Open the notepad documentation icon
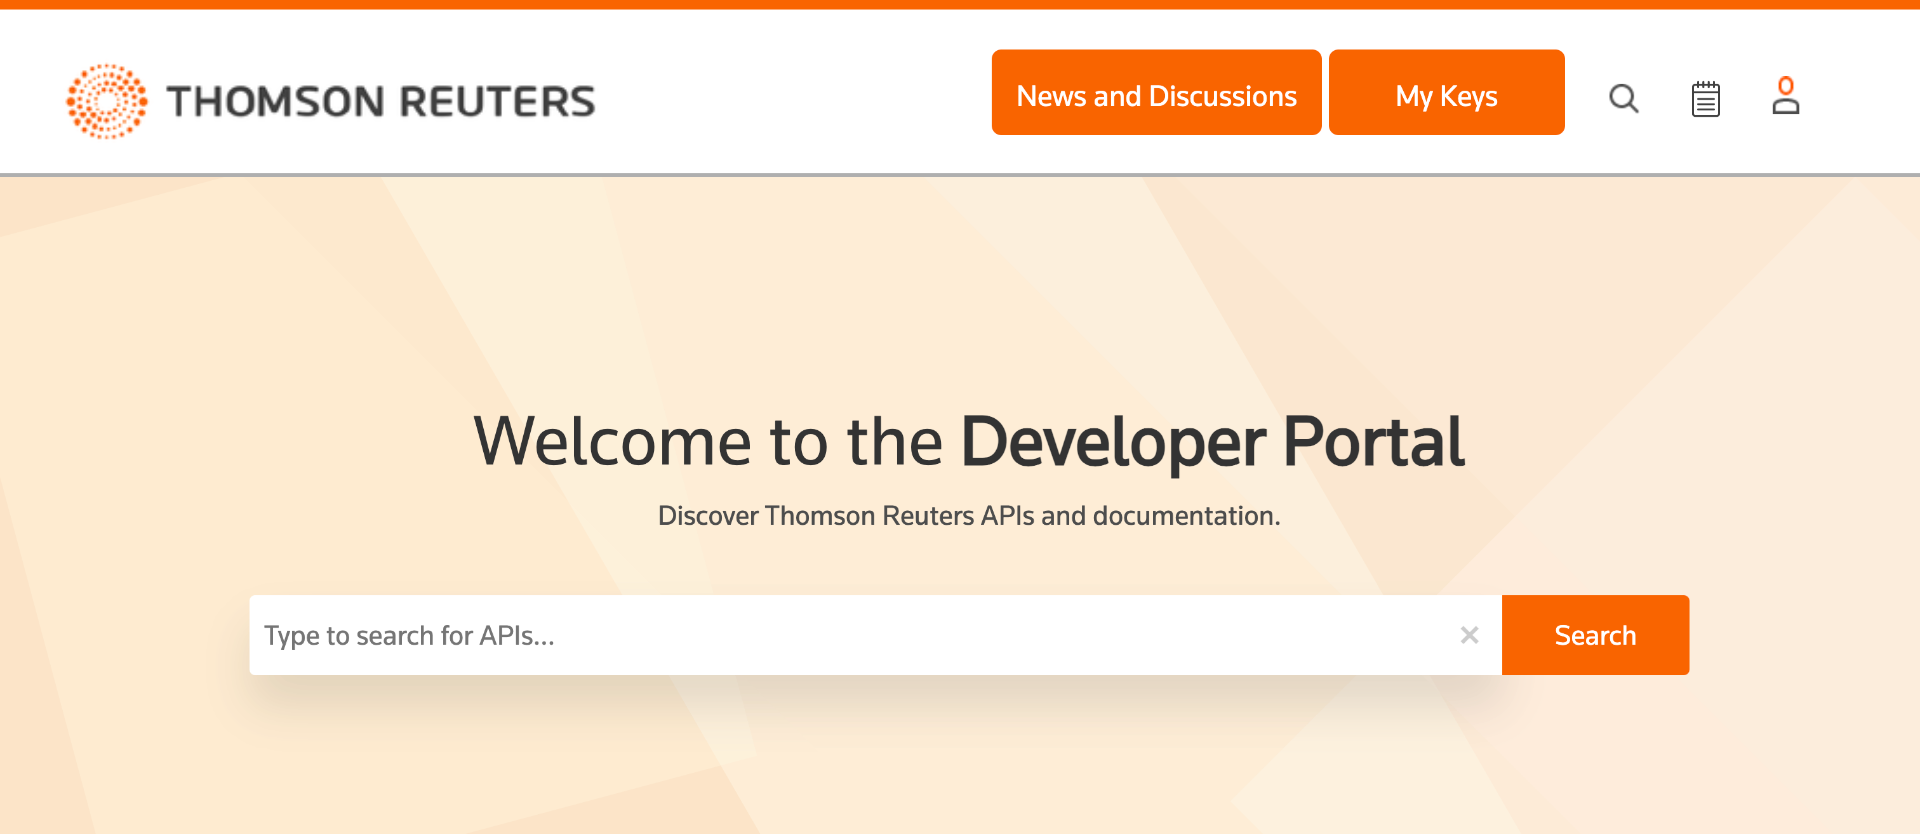Screen dimensions: 1920x837 click(1705, 98)
